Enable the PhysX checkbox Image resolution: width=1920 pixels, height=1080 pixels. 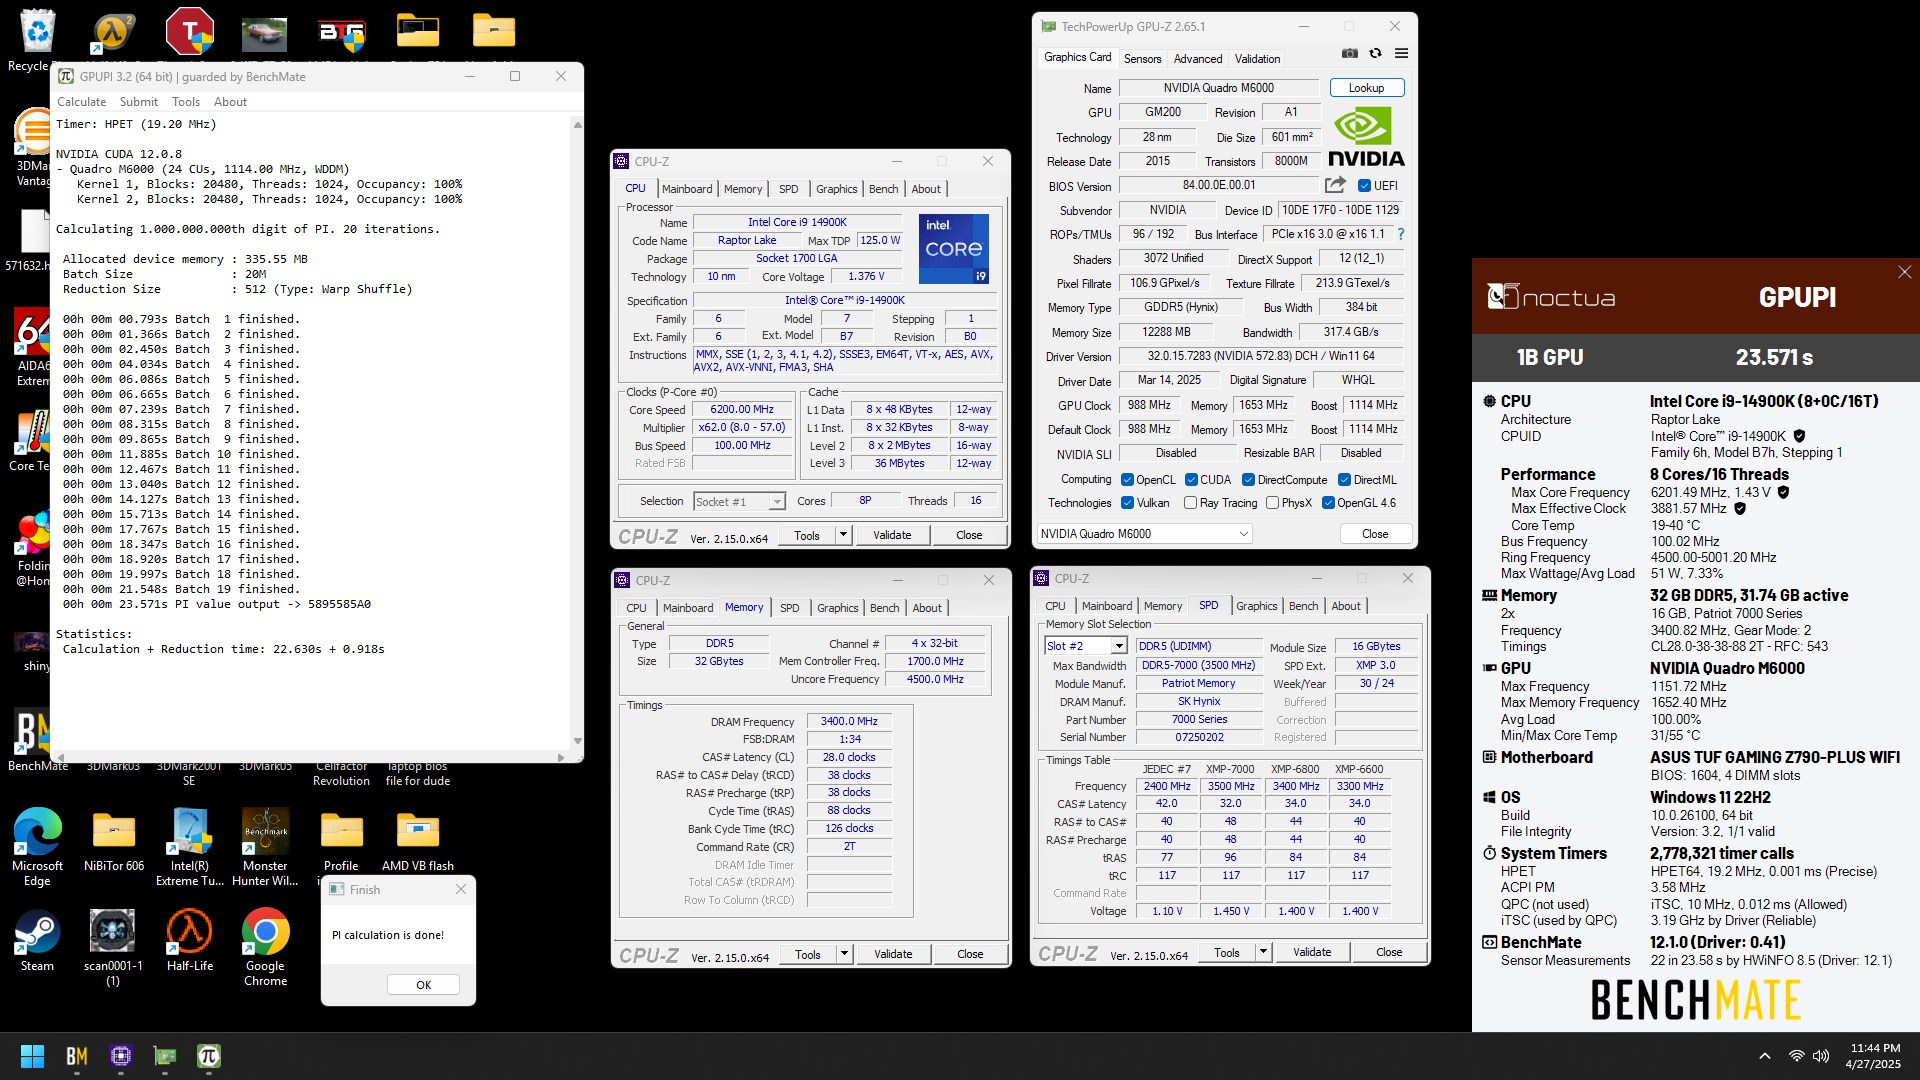point(1272,503)
